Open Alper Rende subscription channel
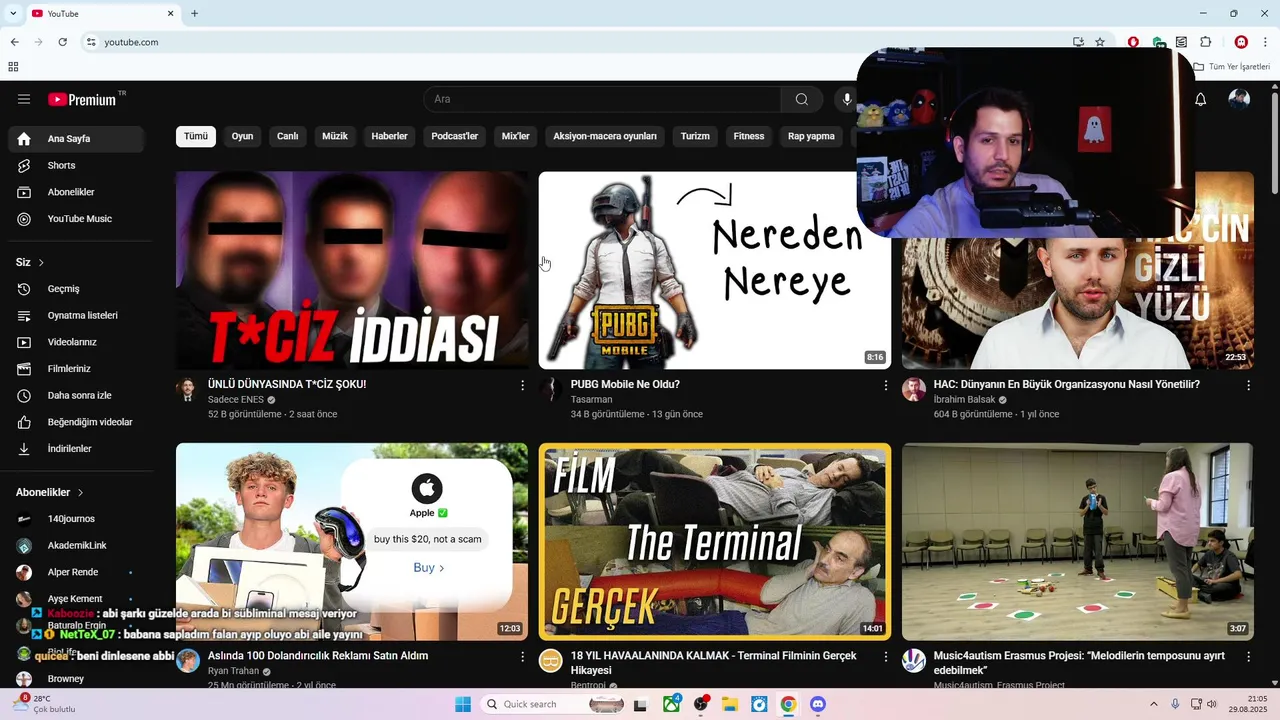Screen dimensions: 1280x720 76,572
